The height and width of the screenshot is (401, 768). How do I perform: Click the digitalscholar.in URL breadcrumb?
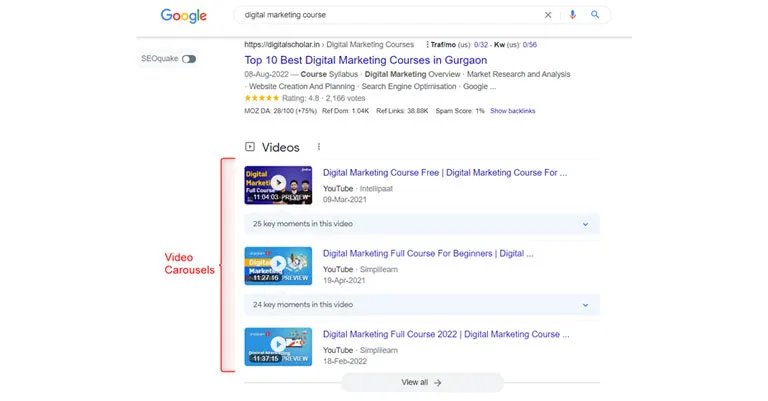(x=329, y=45)
